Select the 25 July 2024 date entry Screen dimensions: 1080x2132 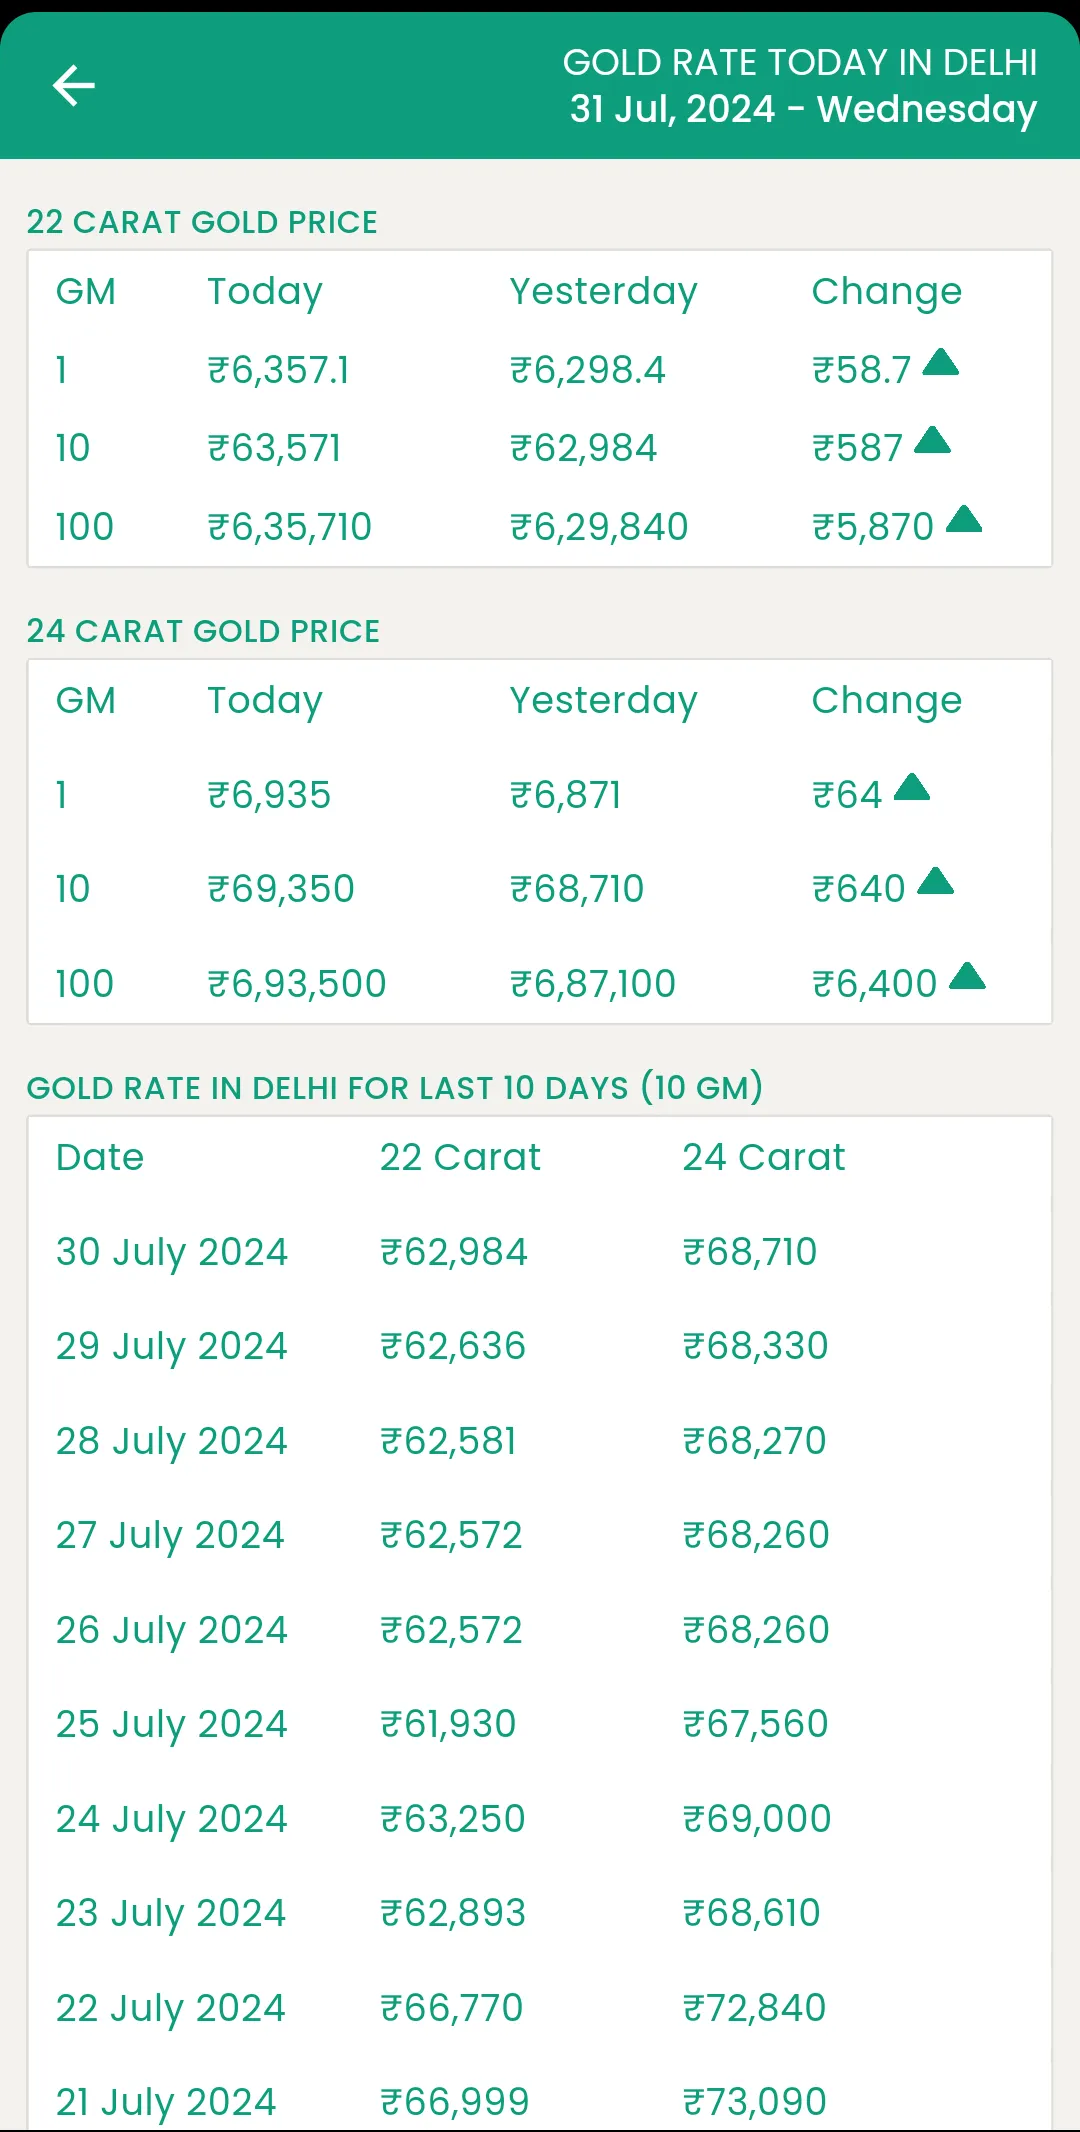click(172, 1725)
